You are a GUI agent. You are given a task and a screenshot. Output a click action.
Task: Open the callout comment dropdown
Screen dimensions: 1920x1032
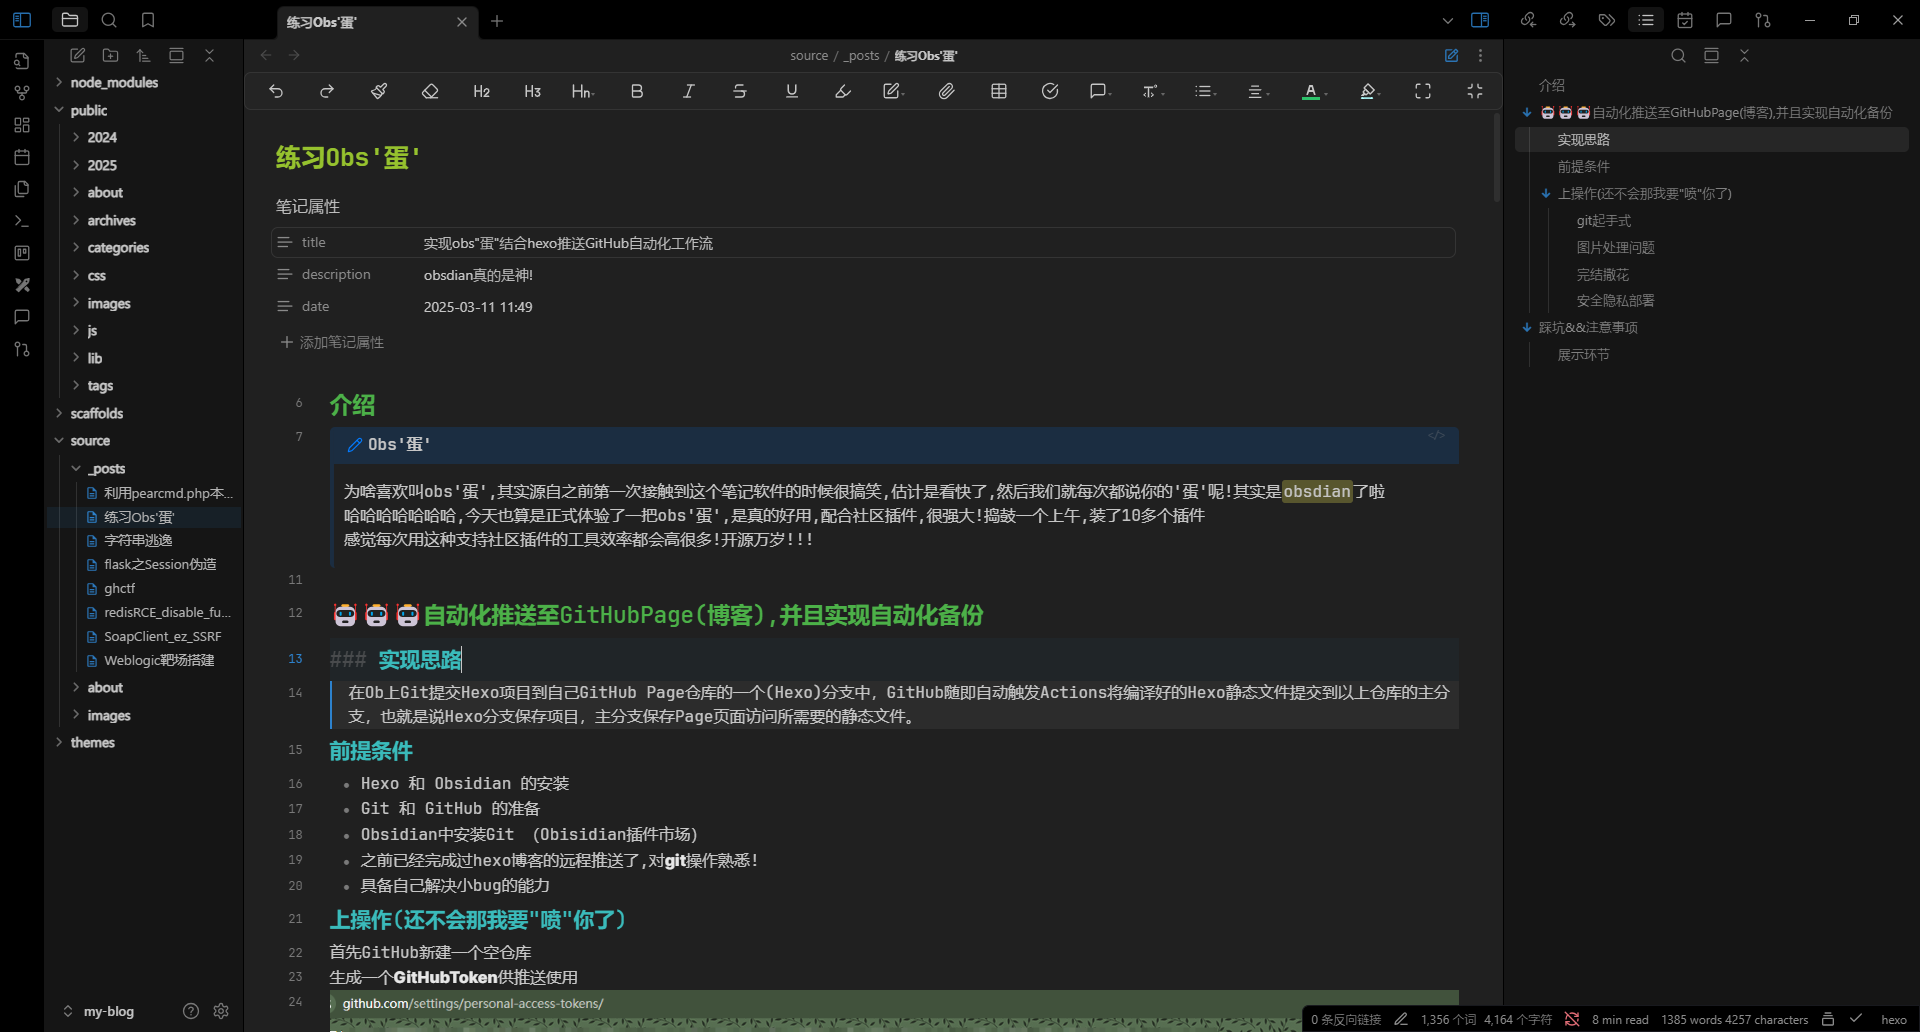coord(1100,91)
